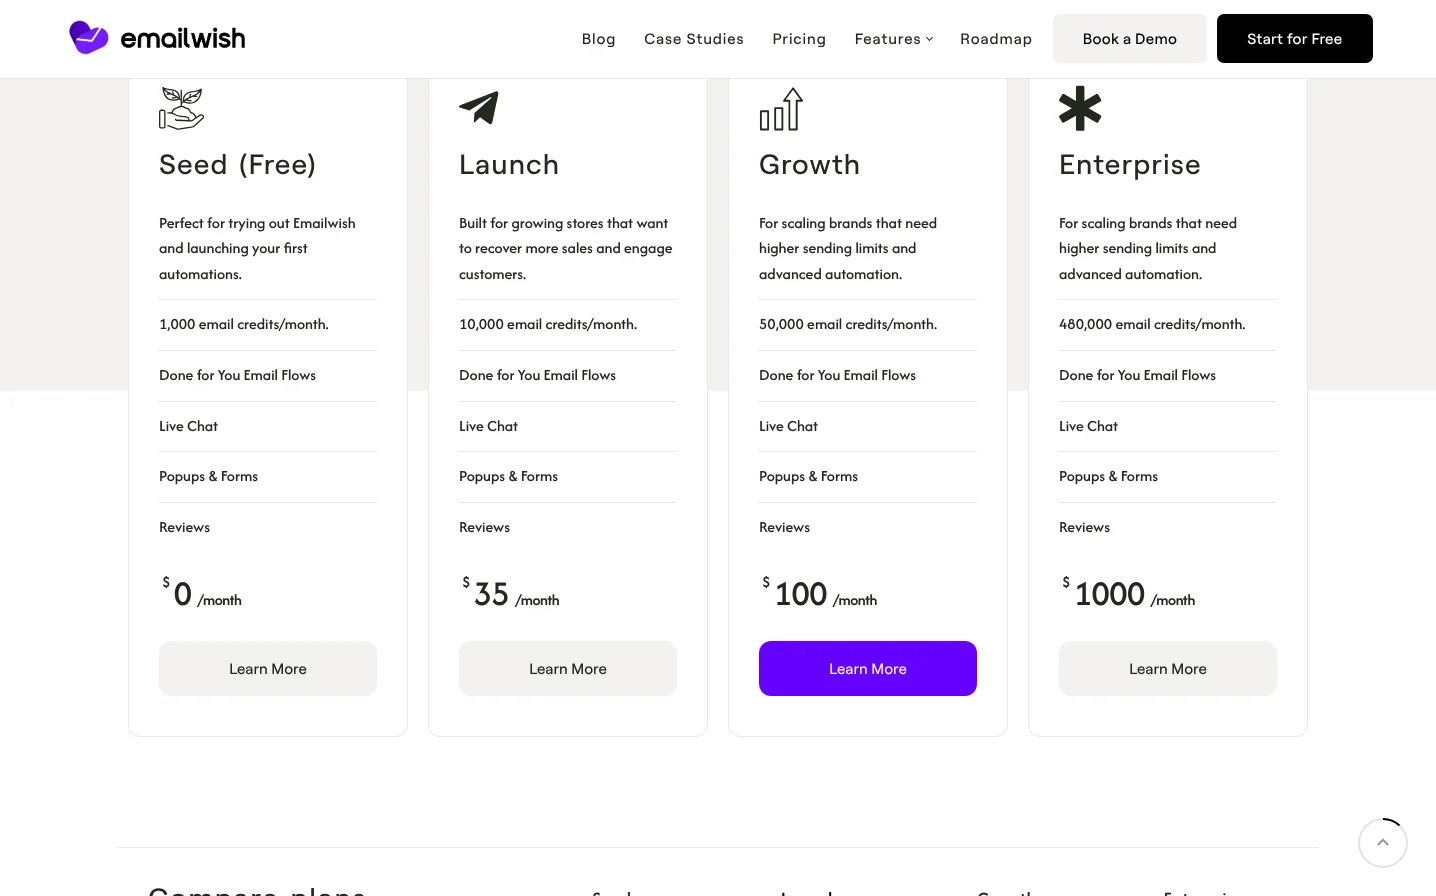The width and height of the screenshot is (1436, 896).
Task: Click Learn More under Seed (Free)
Action: (268, 669)
